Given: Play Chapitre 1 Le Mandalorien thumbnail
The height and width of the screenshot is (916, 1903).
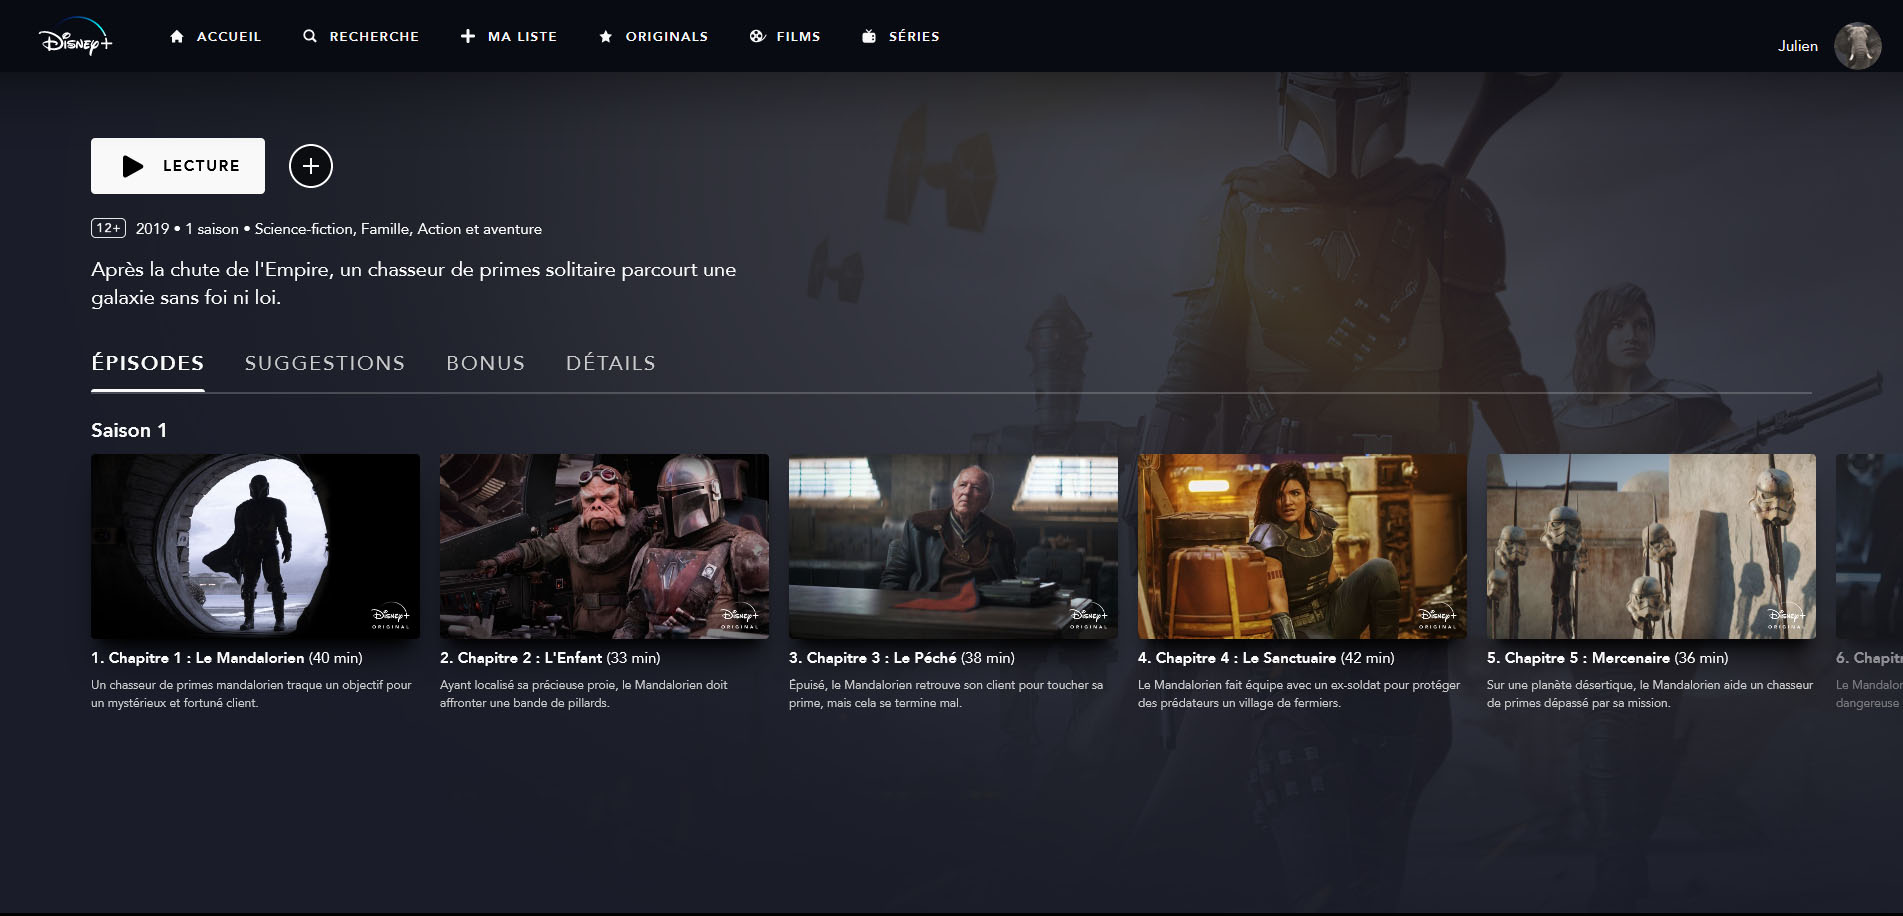Looking at the screenshot, I should coord(255,546).
